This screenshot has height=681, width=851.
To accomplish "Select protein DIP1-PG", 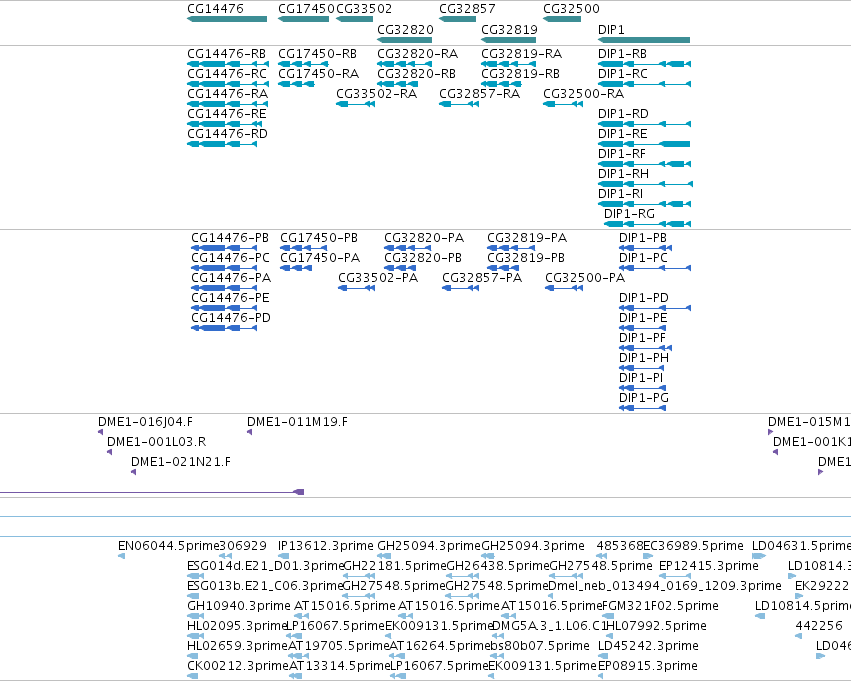I will pyautogui.click(x=644, y=399).
